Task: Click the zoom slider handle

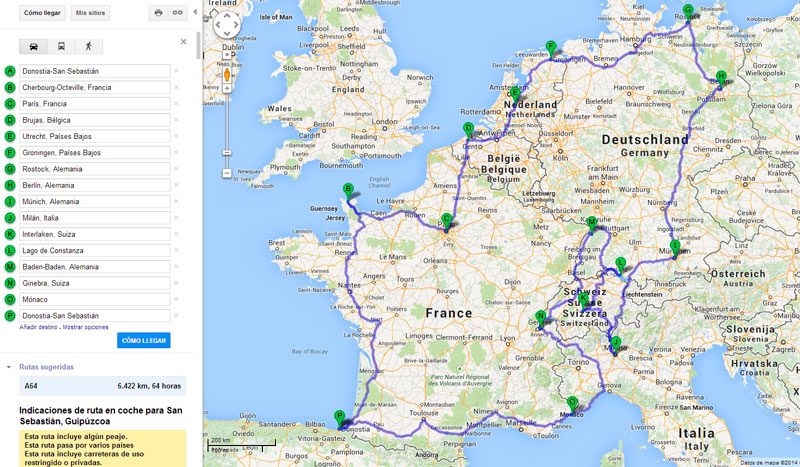Action: tap(227, 153)
